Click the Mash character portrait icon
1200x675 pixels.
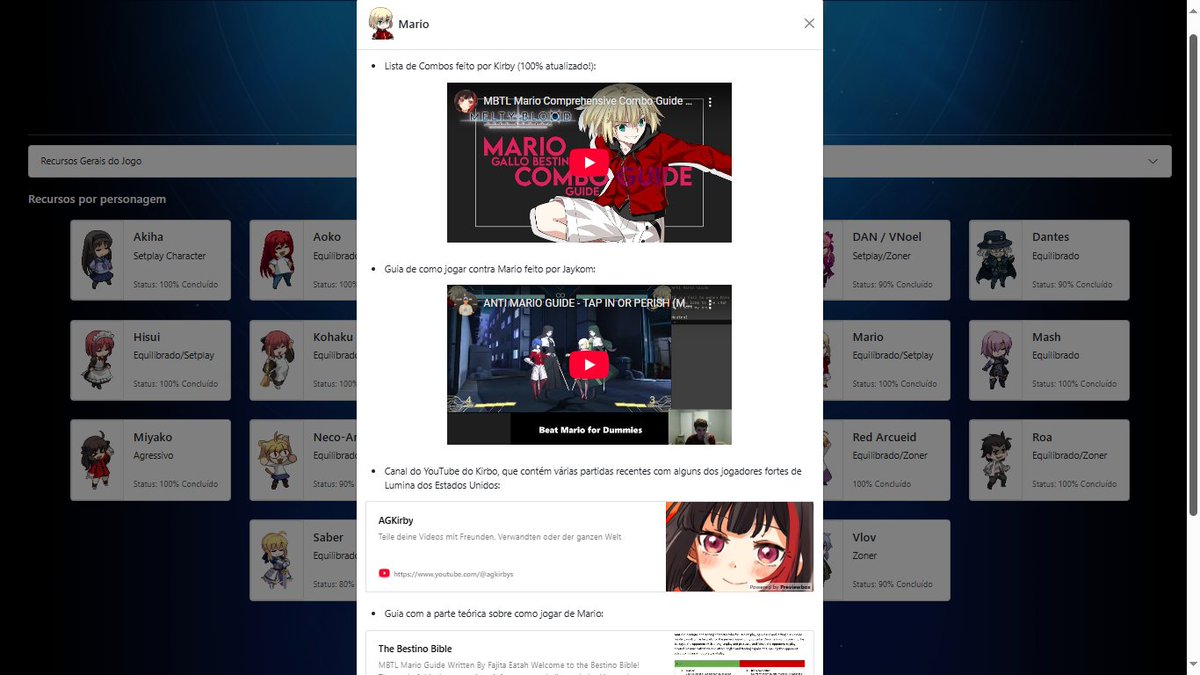pyautogui.click(x=993, y=359)
